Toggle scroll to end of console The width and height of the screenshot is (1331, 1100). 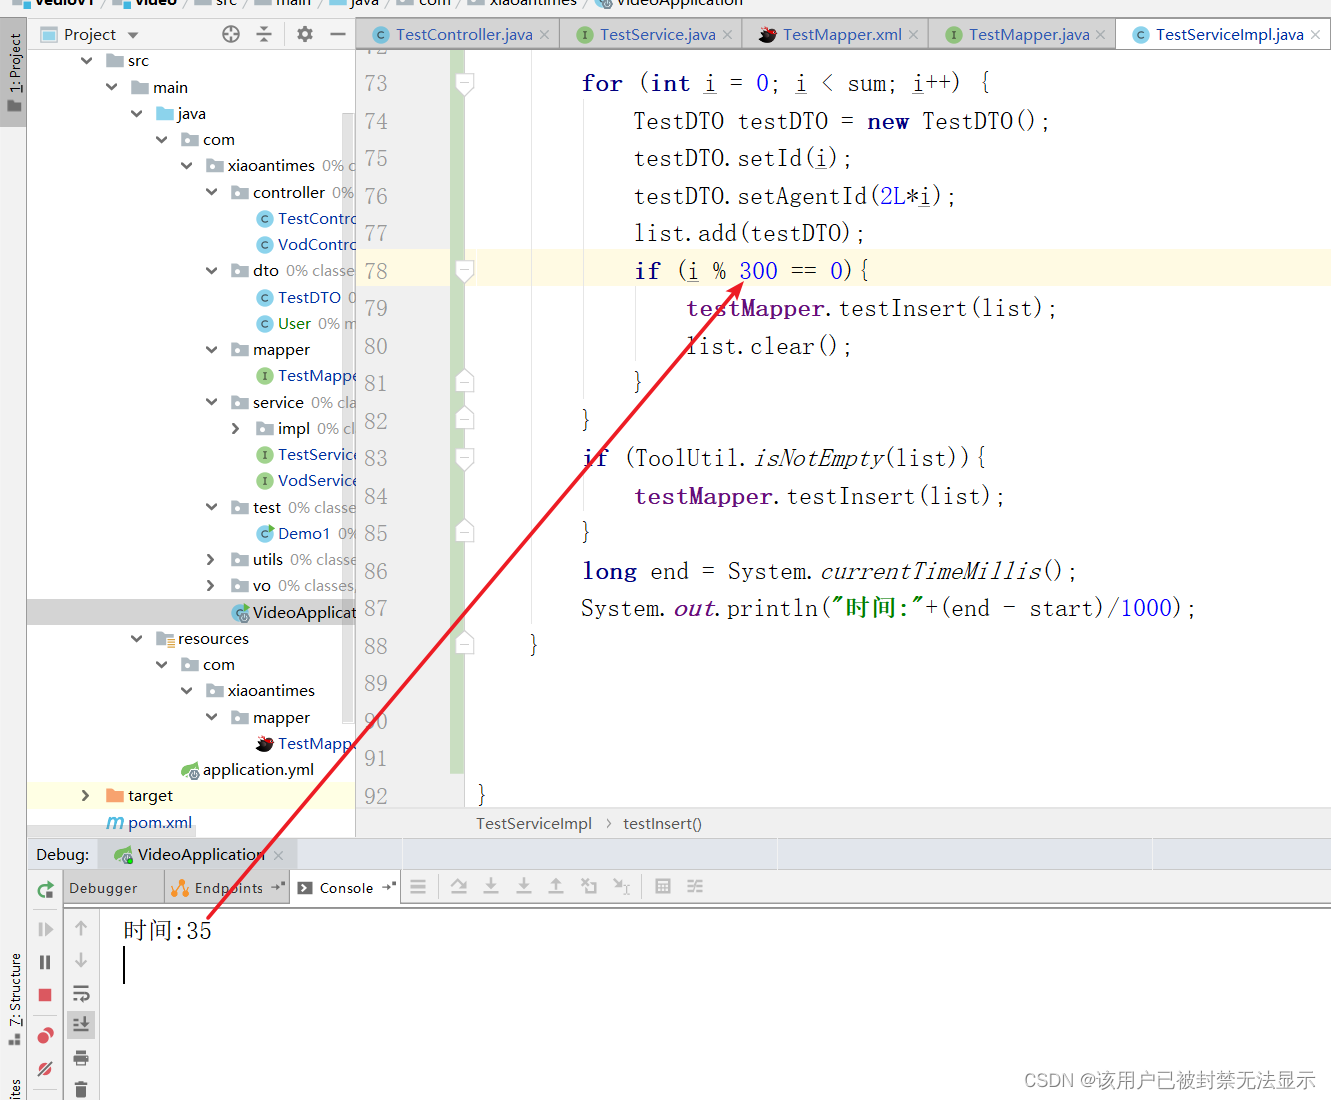(x=81, y=1024)
